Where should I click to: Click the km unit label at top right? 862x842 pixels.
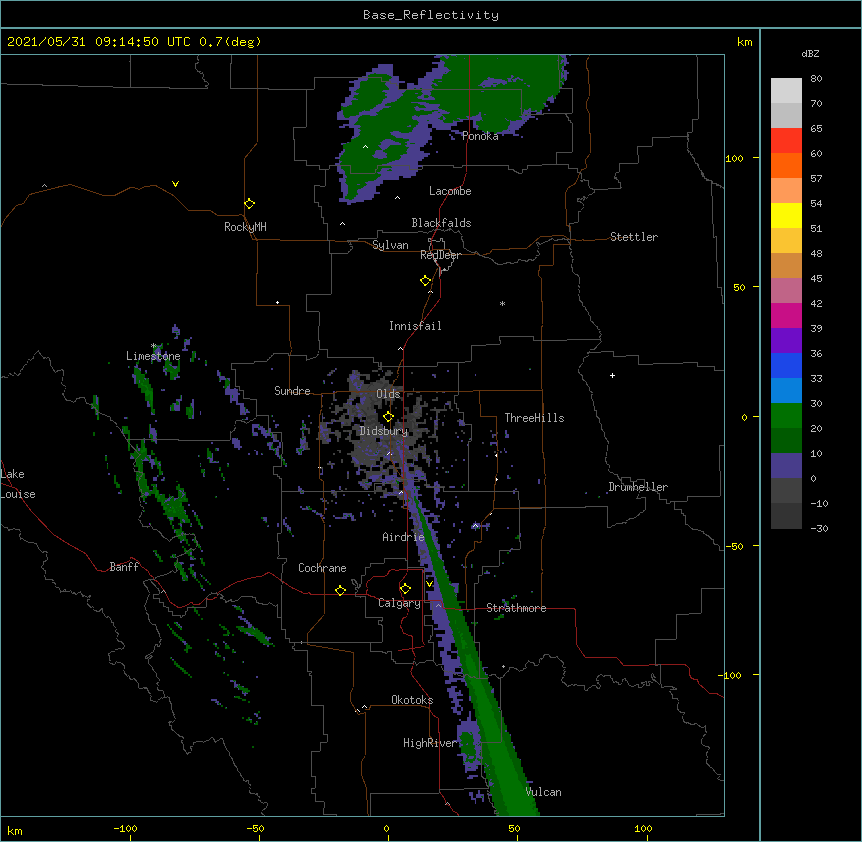click(x=744, y=42)
